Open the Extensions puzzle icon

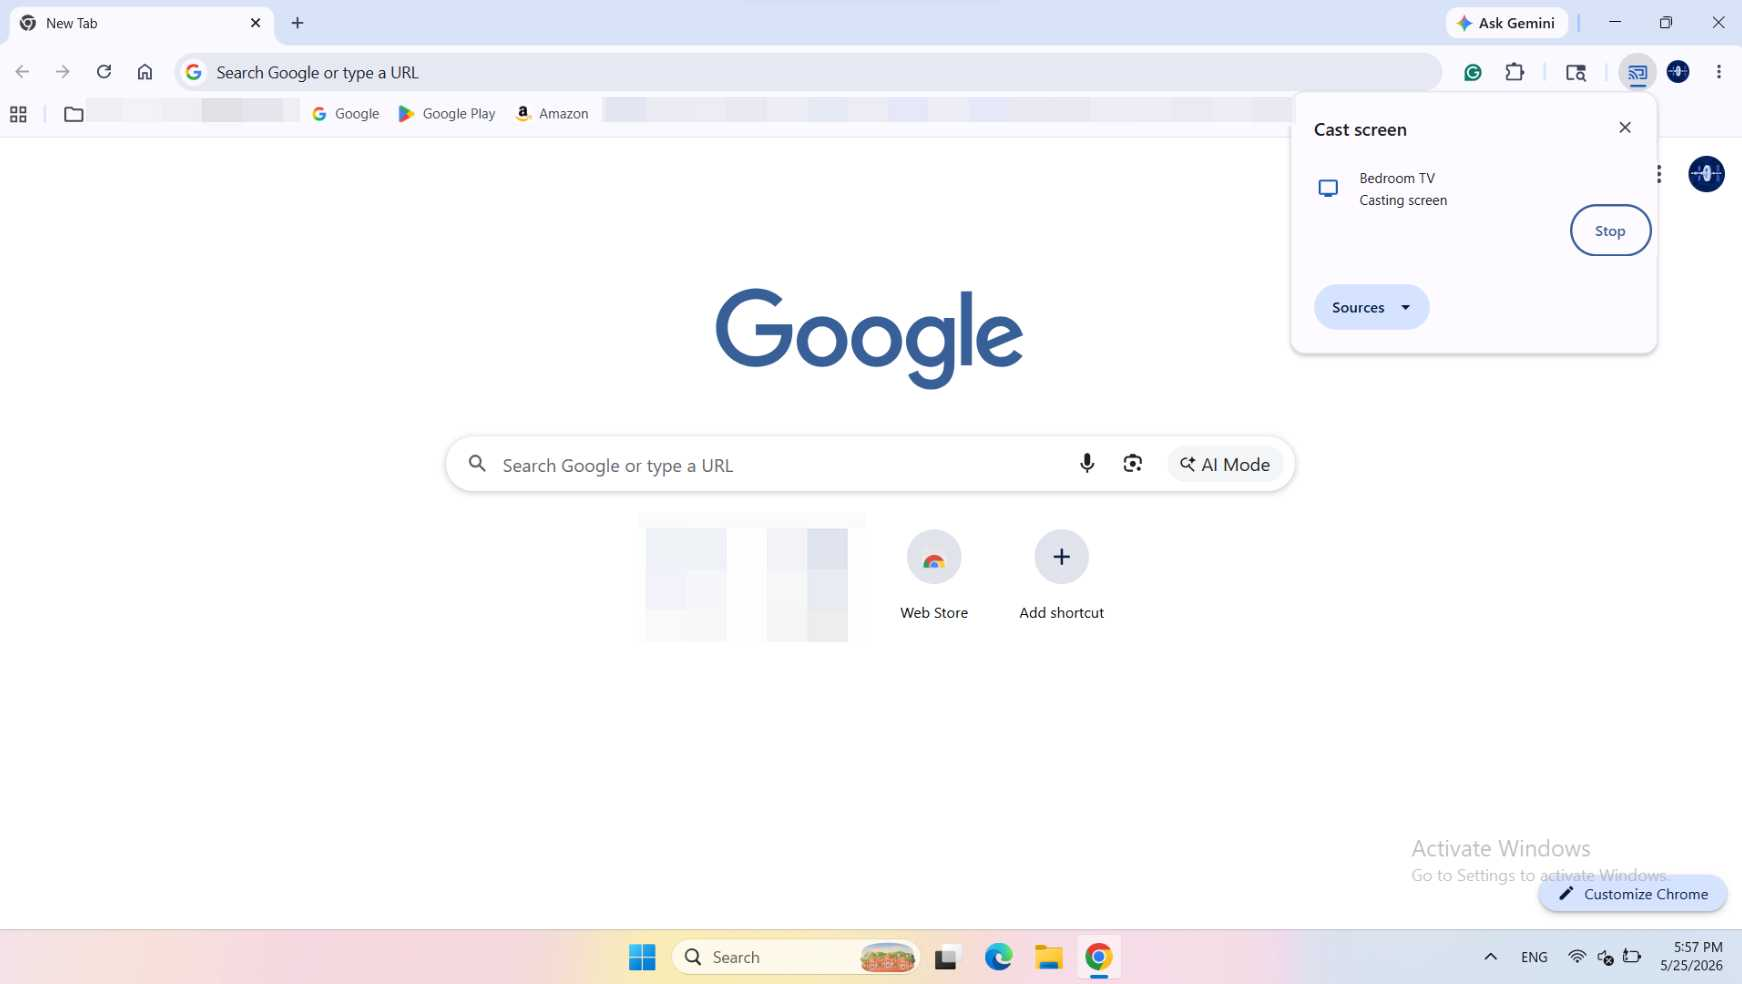pos(1515,72)
